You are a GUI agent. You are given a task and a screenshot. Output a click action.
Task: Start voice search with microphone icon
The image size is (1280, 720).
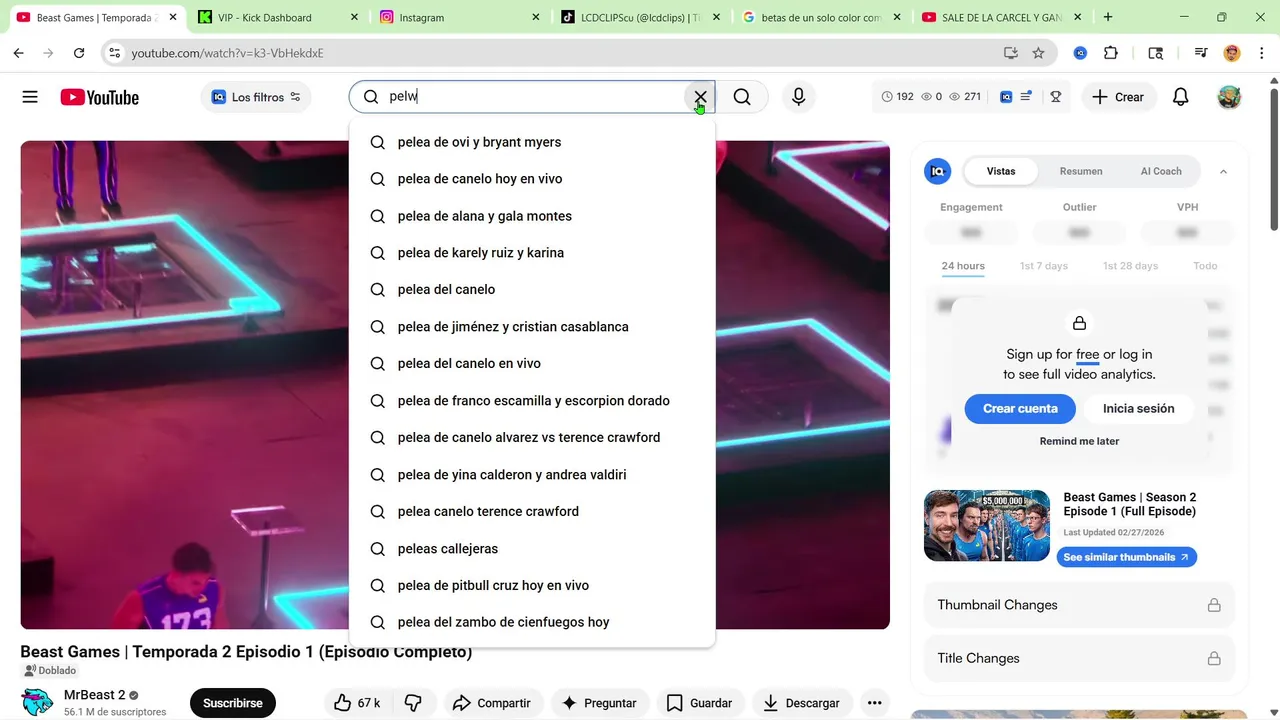798,97
